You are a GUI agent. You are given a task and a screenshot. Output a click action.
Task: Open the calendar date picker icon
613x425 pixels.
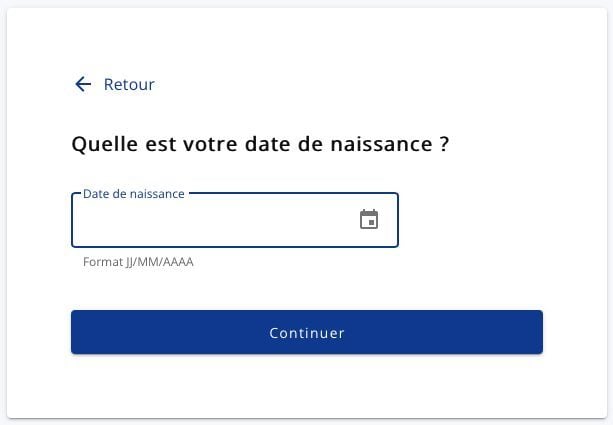(x=369, y=219)
